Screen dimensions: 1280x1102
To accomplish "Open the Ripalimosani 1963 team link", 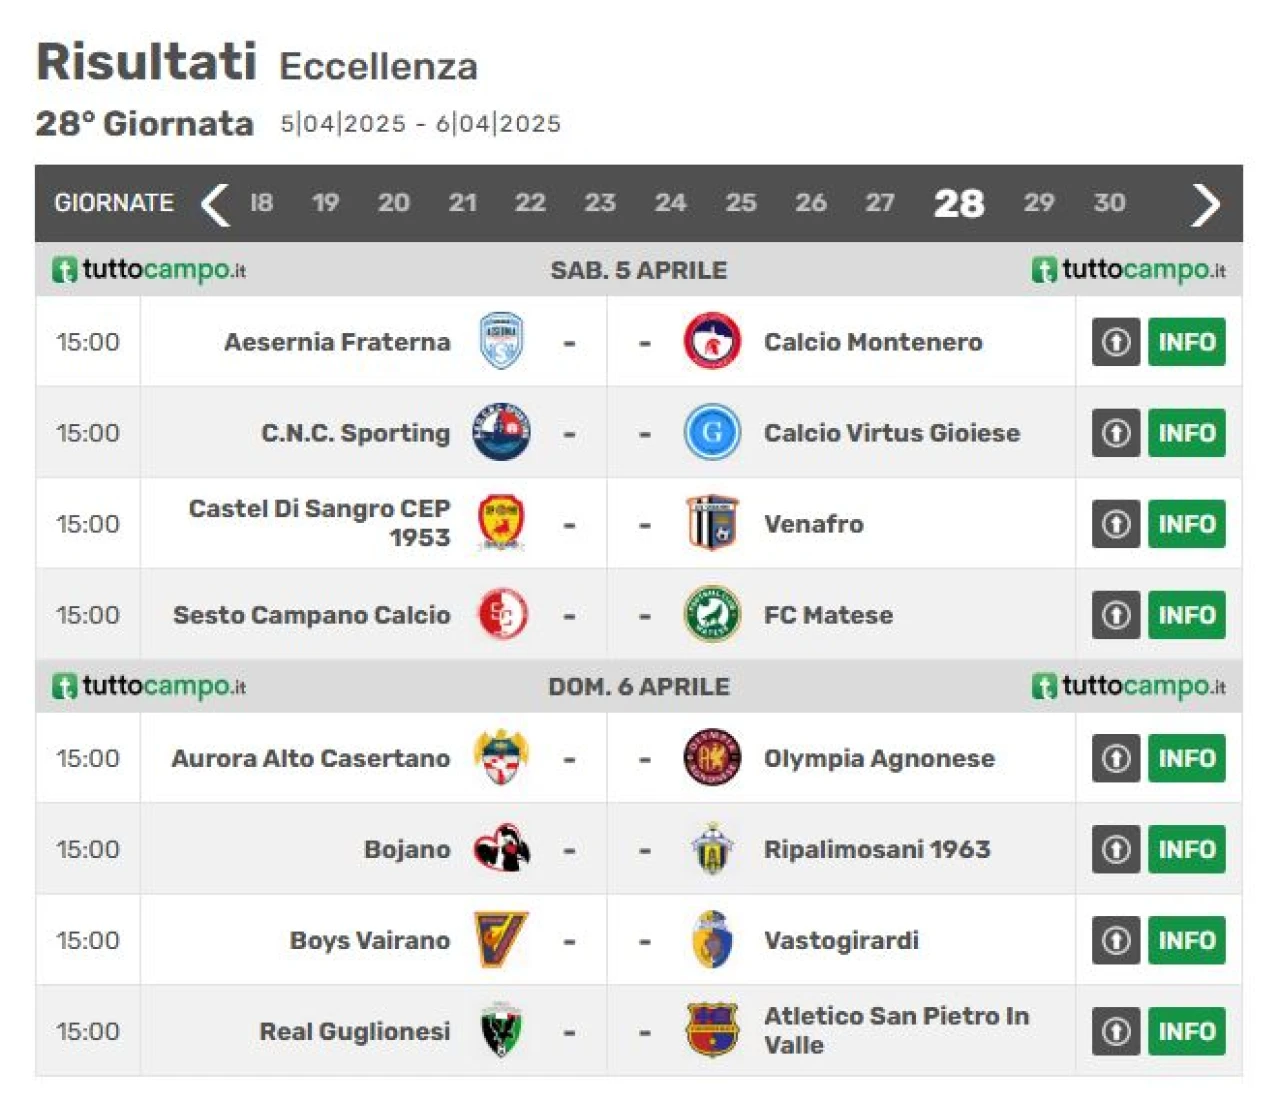I will [877, 849].
